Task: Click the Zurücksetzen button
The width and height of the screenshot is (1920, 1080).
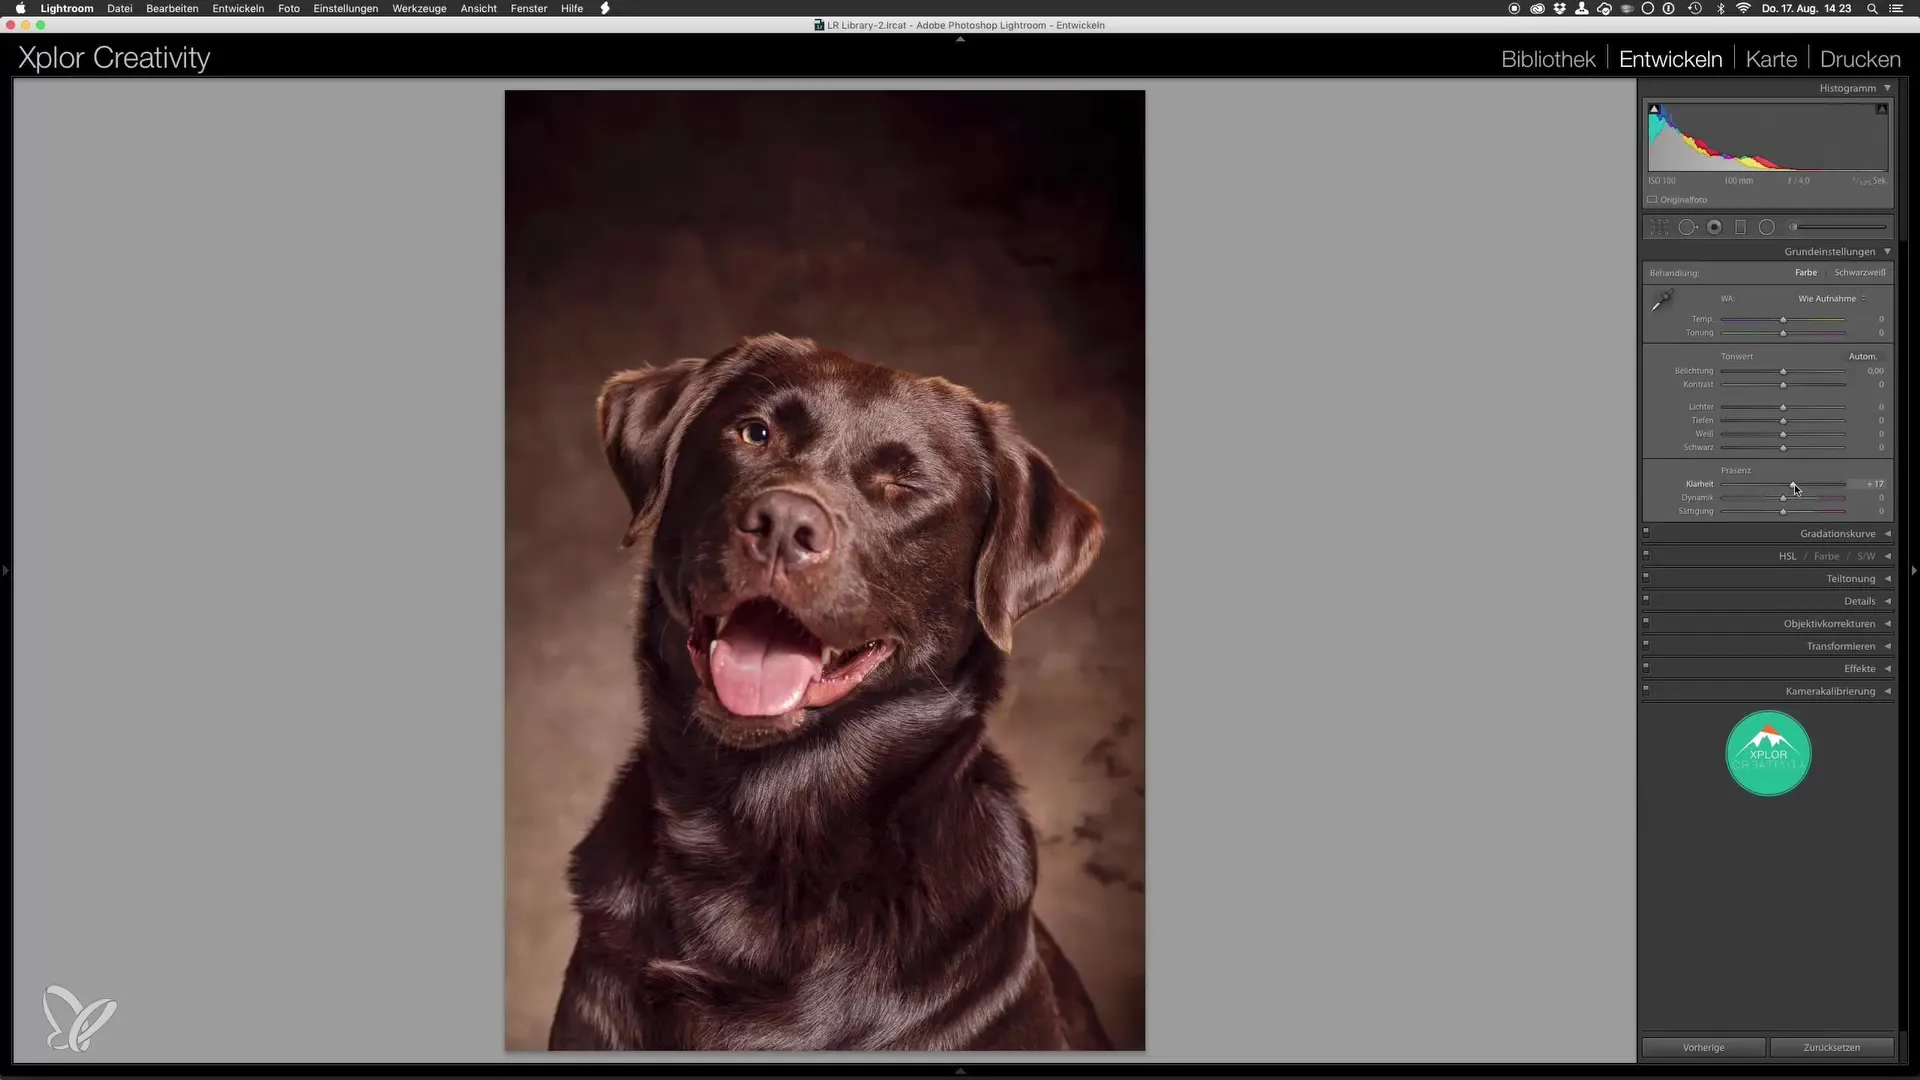Action: coord(1832,1047)
